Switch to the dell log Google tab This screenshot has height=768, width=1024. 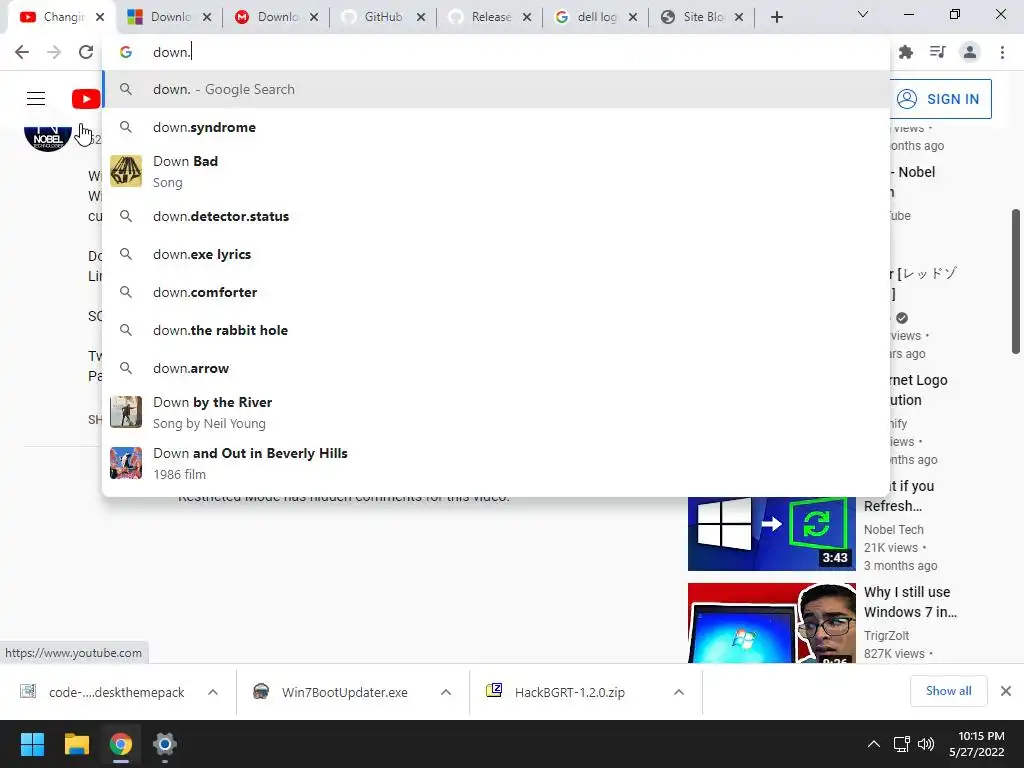point(594,17)
